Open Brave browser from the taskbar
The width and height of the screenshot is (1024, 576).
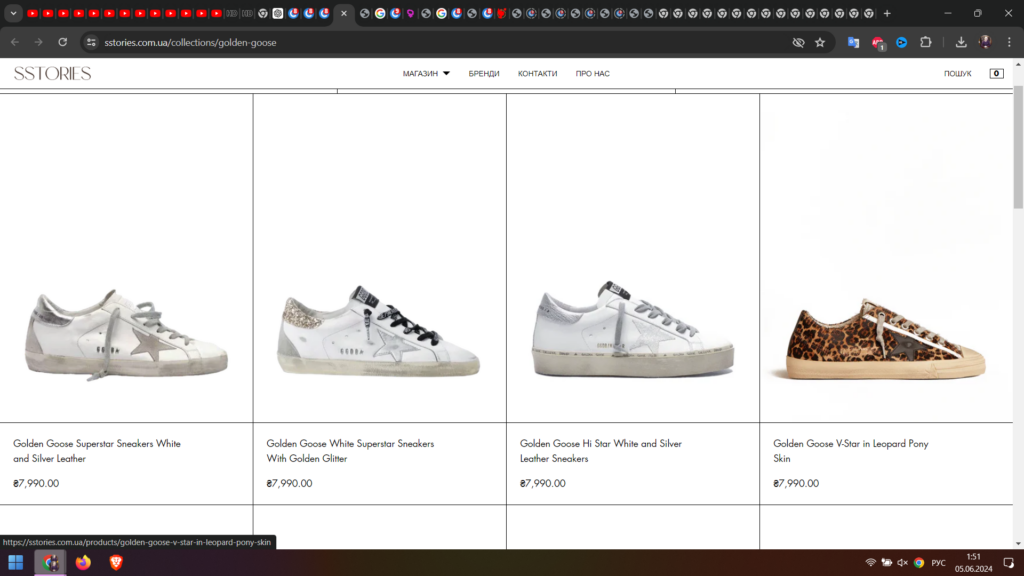click(x=116, y=562)
